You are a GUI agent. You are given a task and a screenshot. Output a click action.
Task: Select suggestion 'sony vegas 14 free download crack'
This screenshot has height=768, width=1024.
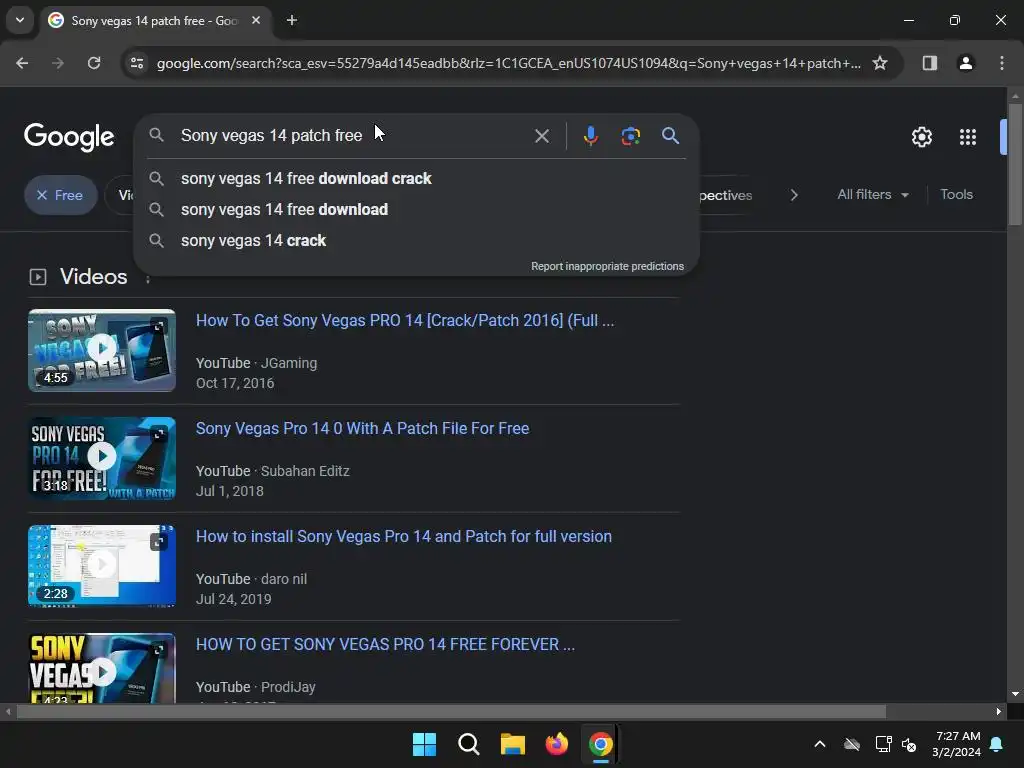point(416,178)
